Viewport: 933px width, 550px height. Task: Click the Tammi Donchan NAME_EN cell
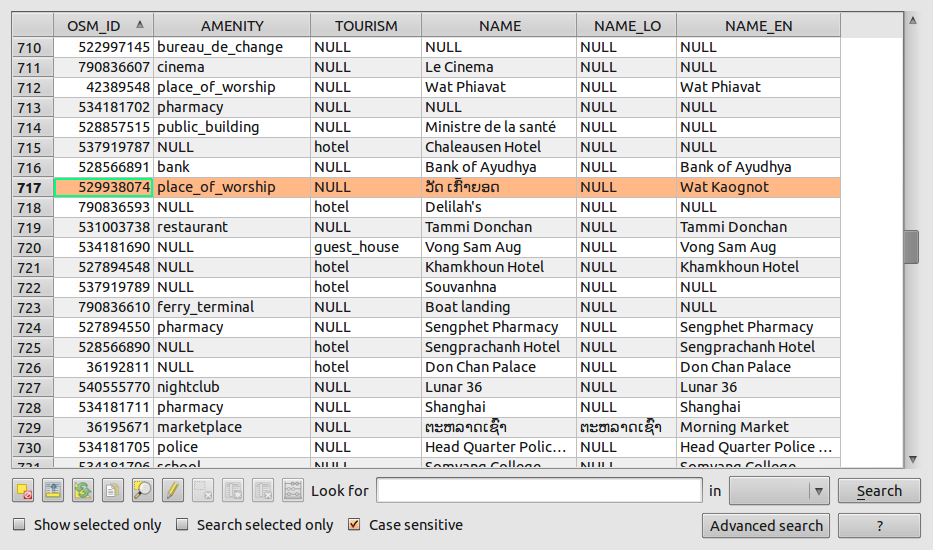point(759,227)
